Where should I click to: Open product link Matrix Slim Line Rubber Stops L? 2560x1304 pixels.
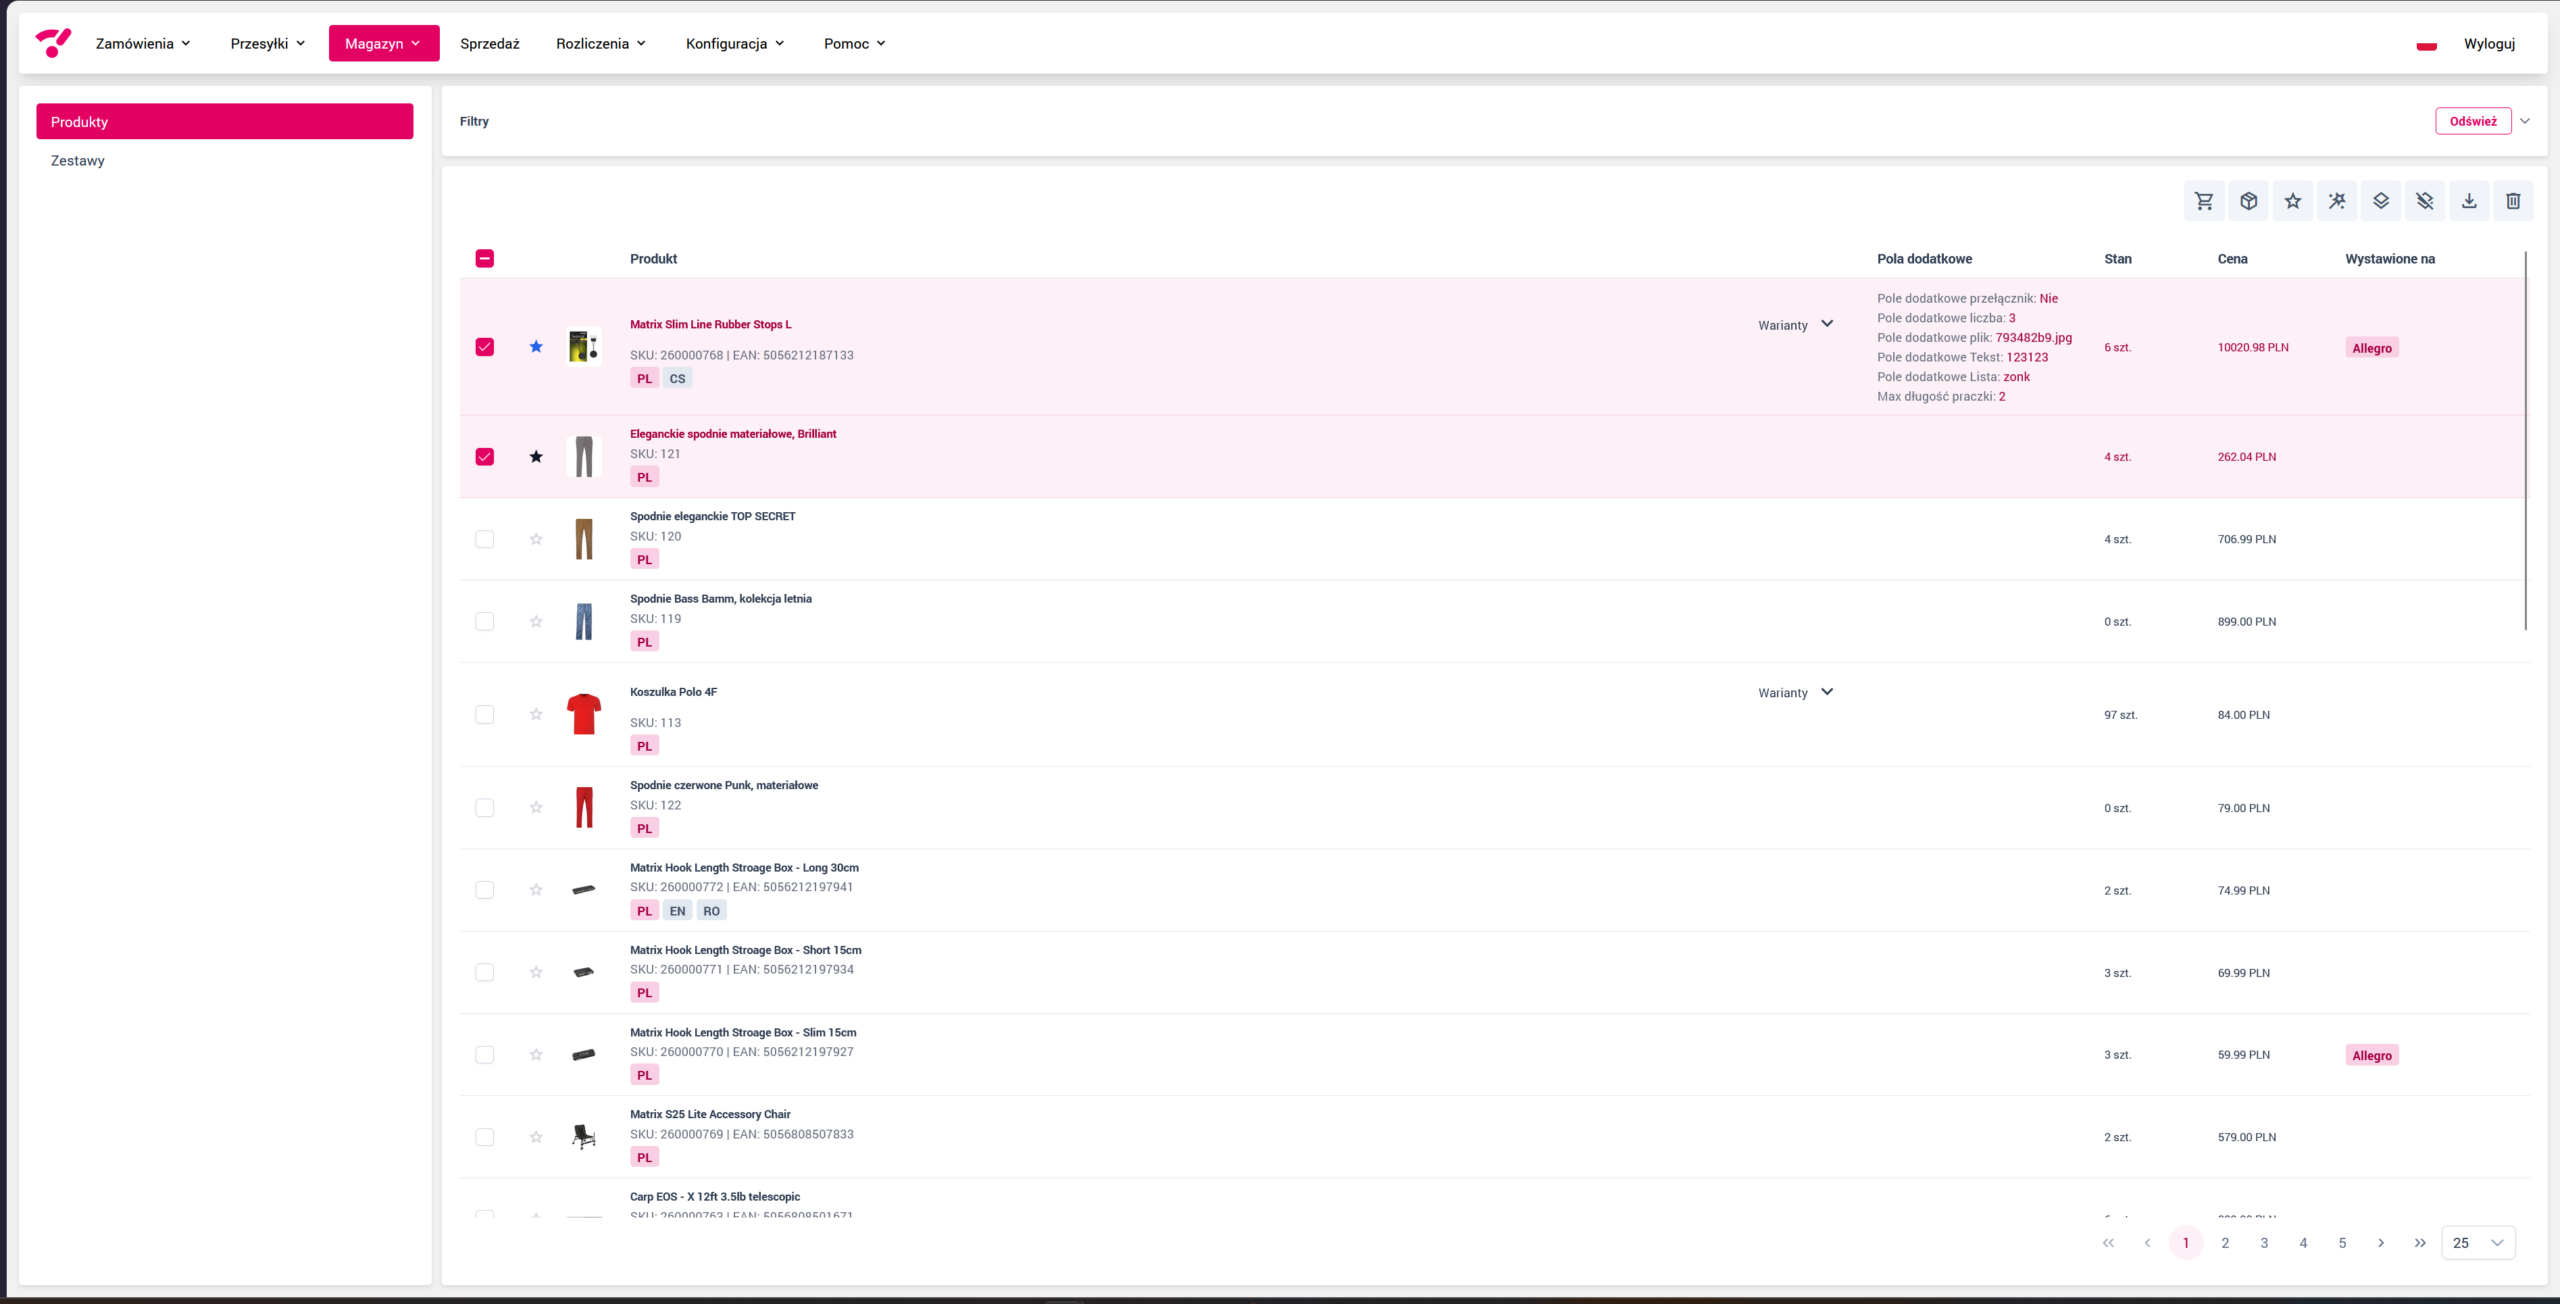tap(710, 325)
